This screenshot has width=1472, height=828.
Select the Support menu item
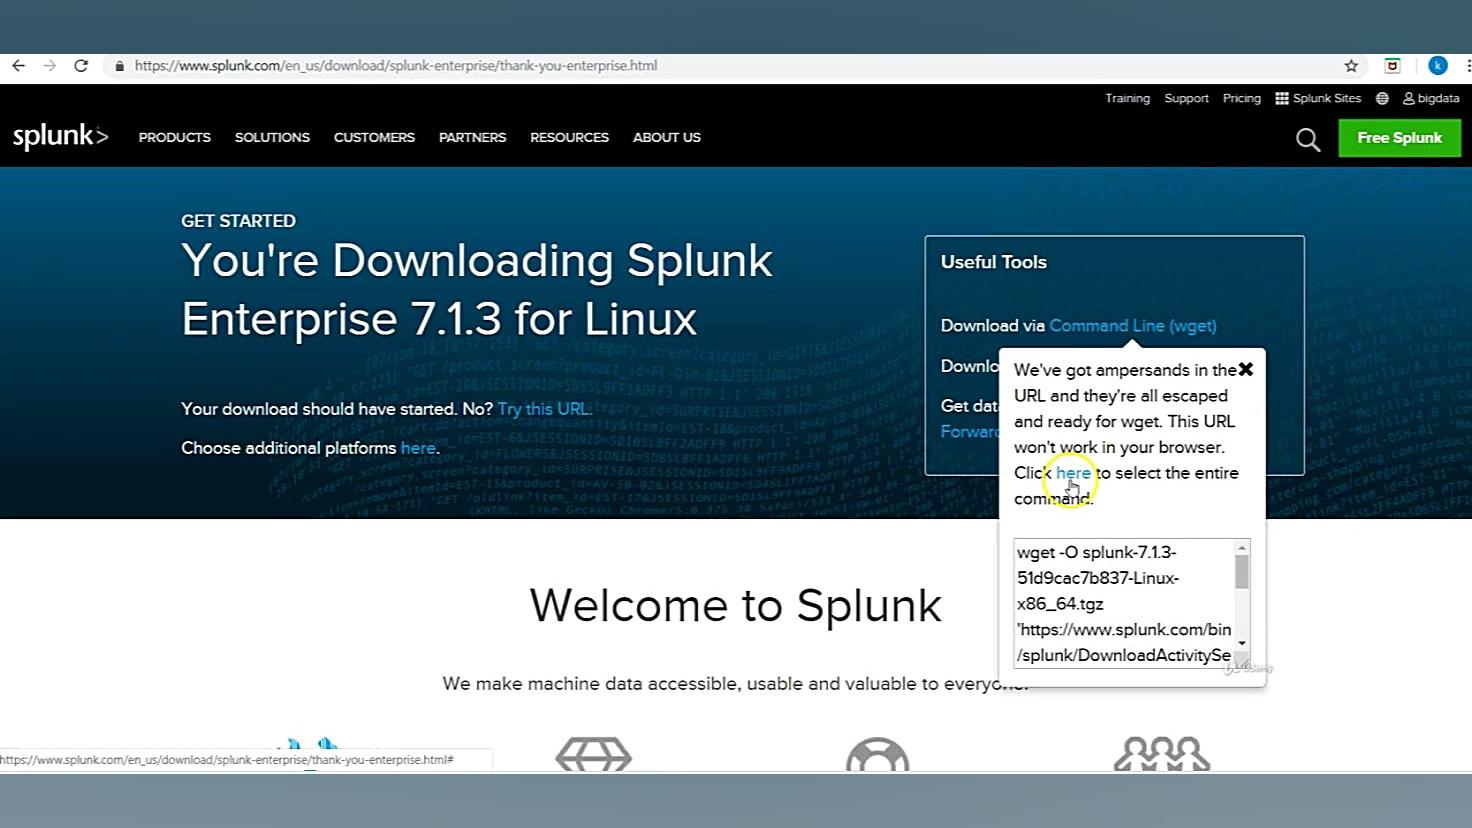[1186, 98]
